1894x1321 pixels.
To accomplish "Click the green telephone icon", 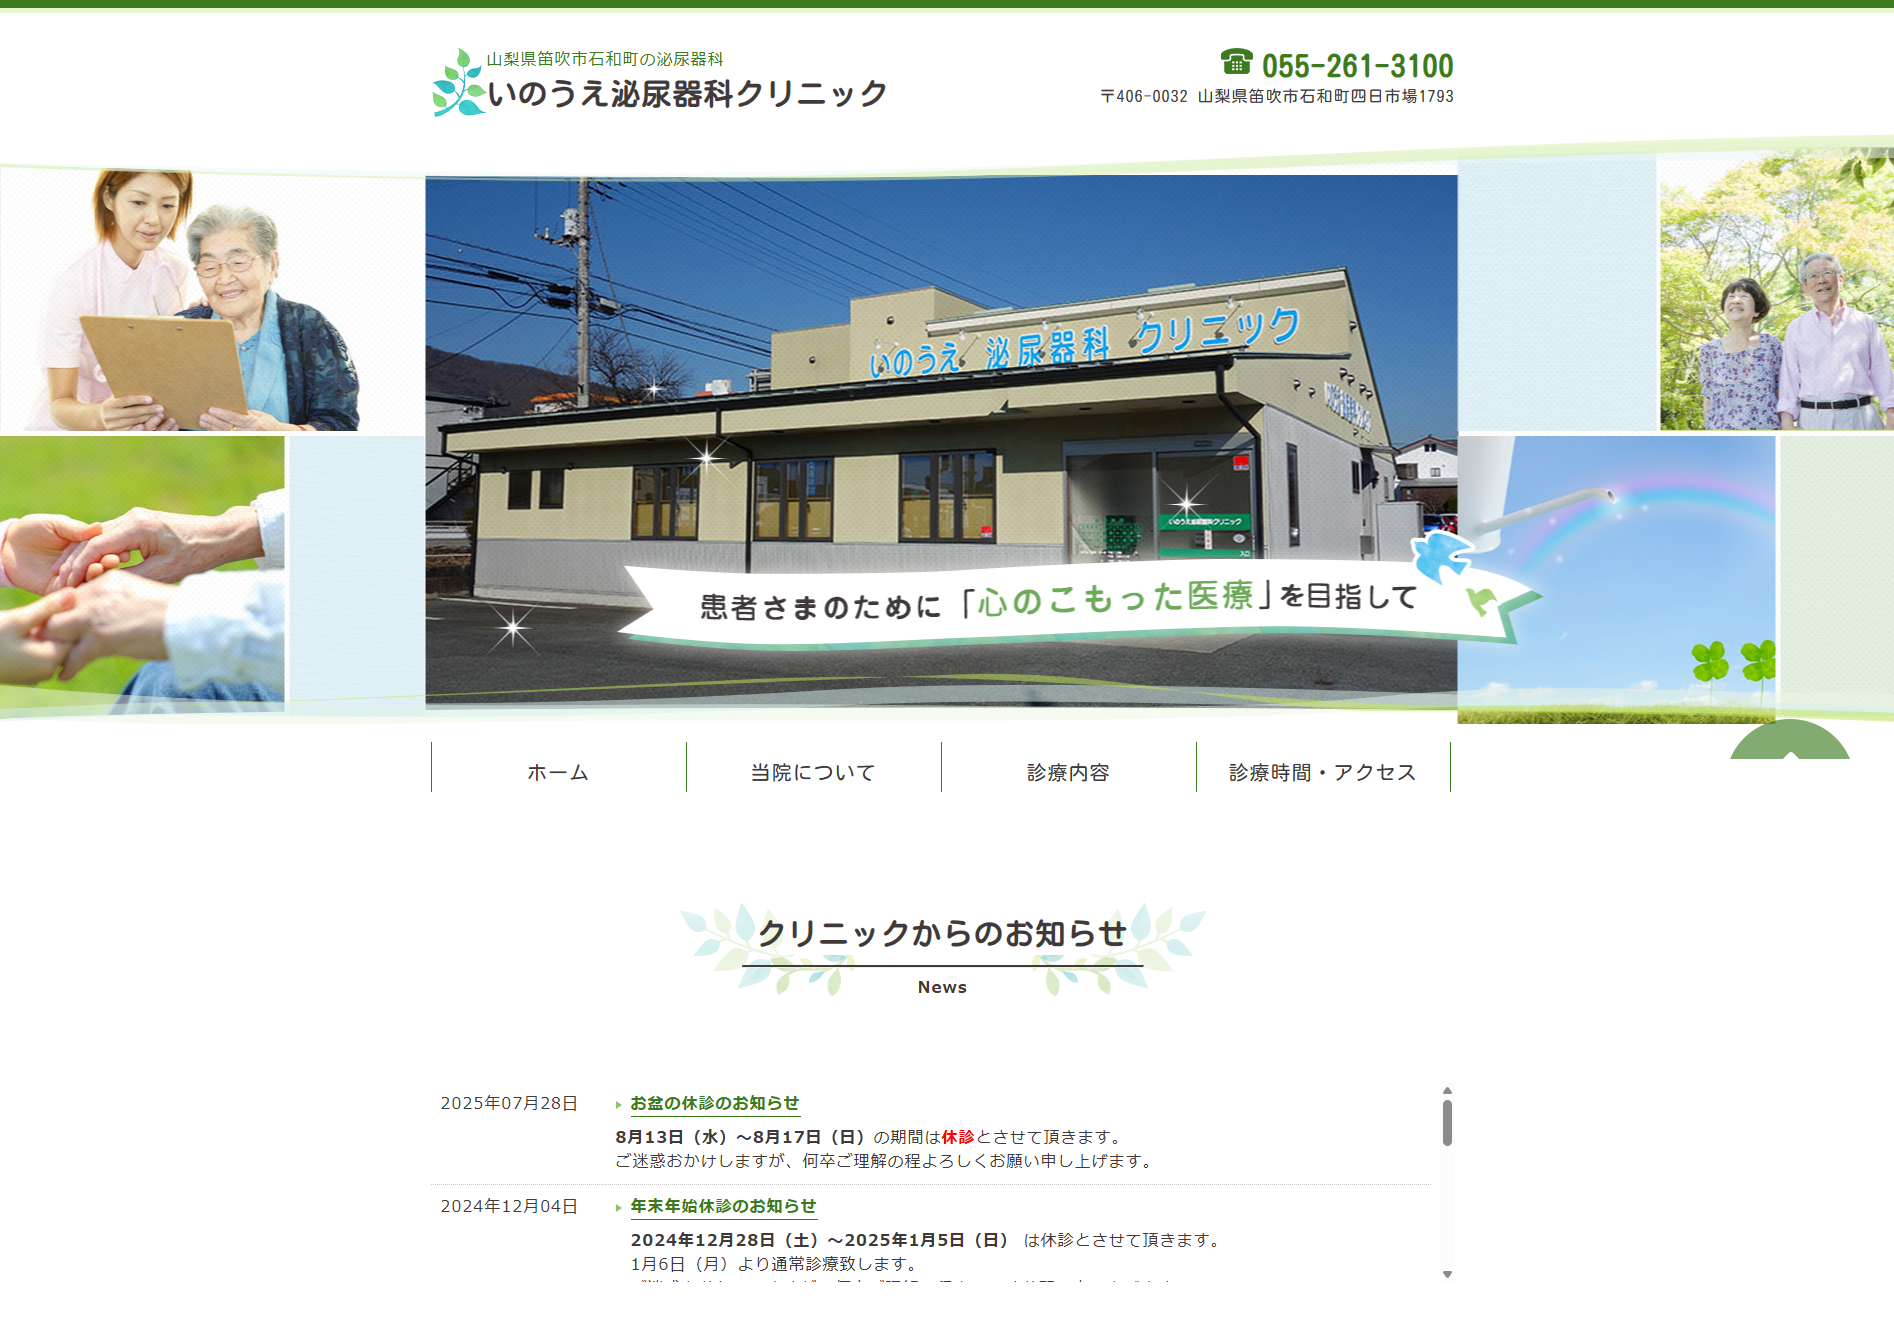I will 1236,63.
